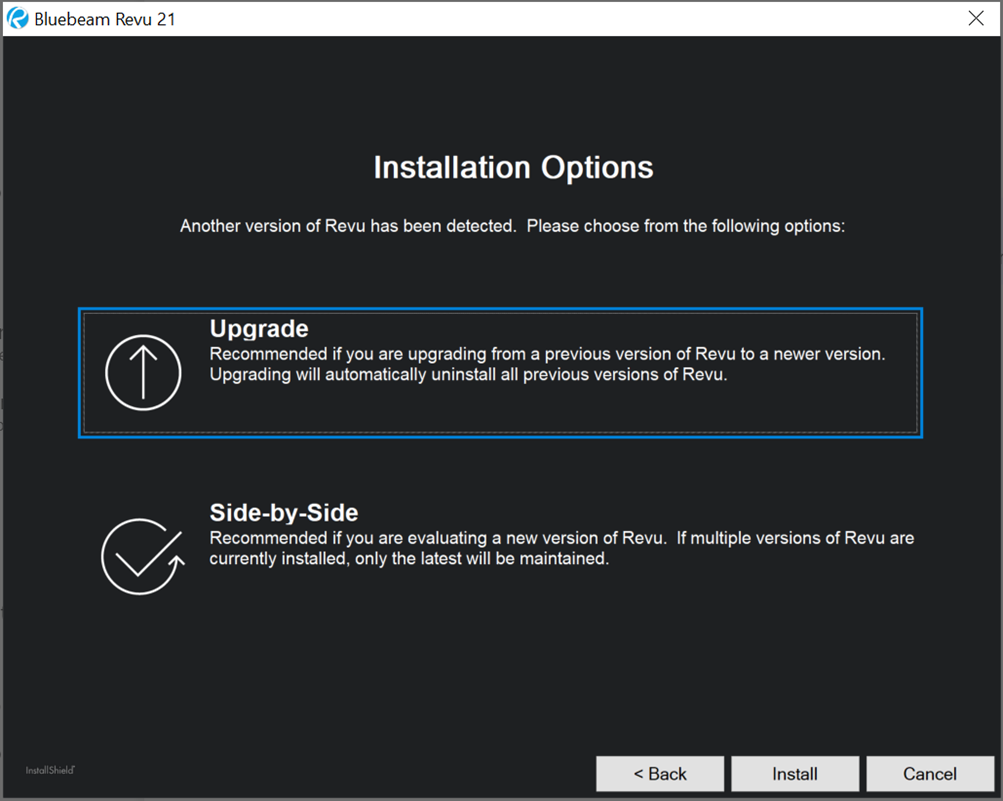Click the Upgrade up-arrow circle icon
Viewport: 1003px width, 801px height.
pyautogui.click(x=143, y=372)
